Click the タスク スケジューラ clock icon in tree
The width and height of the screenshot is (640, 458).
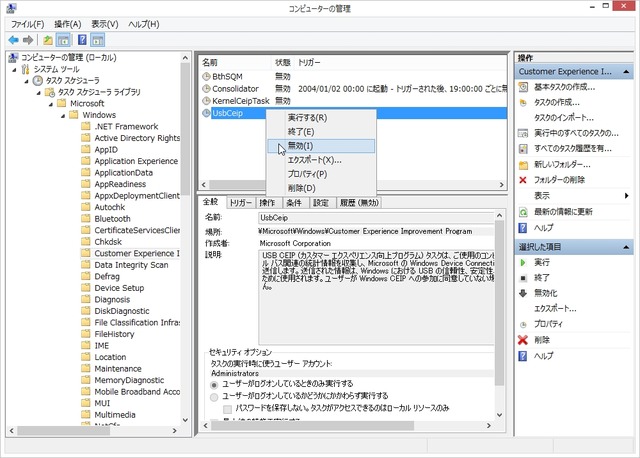coord(38,80)
